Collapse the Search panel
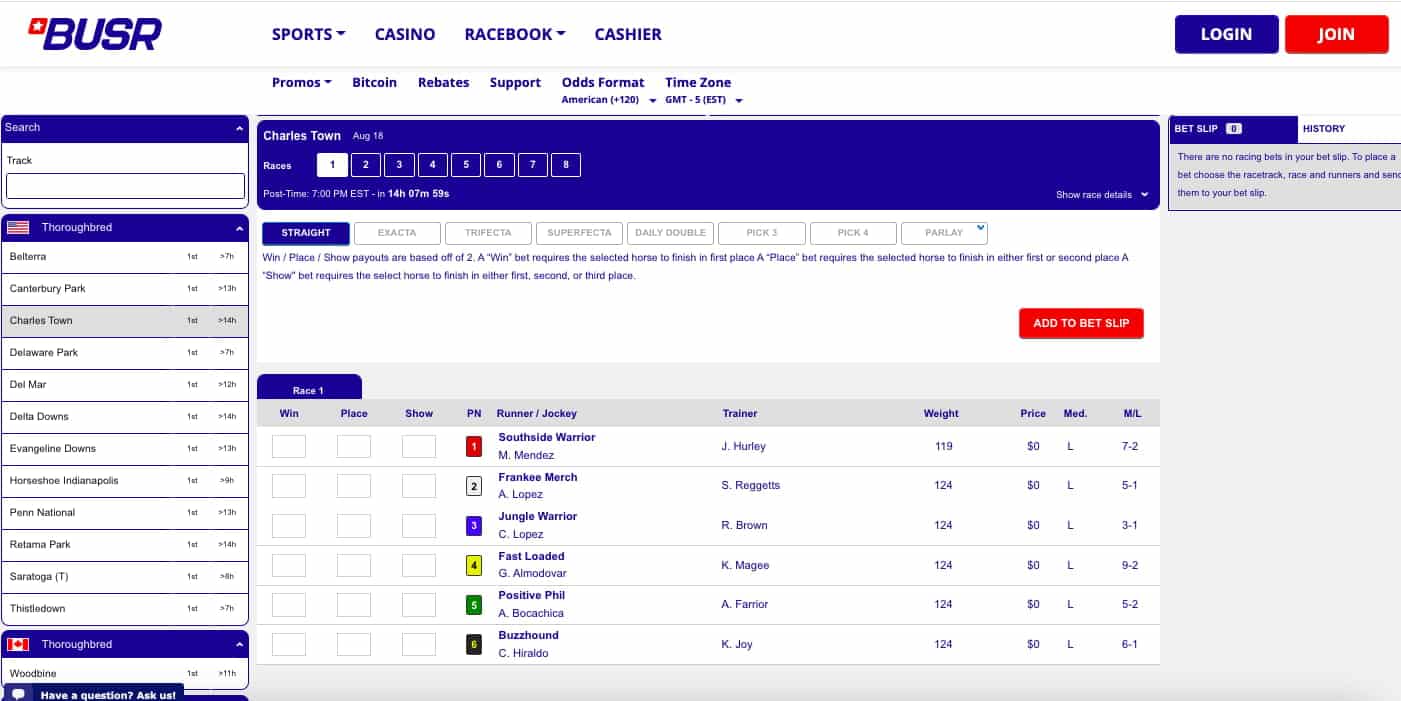The width and height of the screenshot is (1401, 701). click(x=239, y=128)
